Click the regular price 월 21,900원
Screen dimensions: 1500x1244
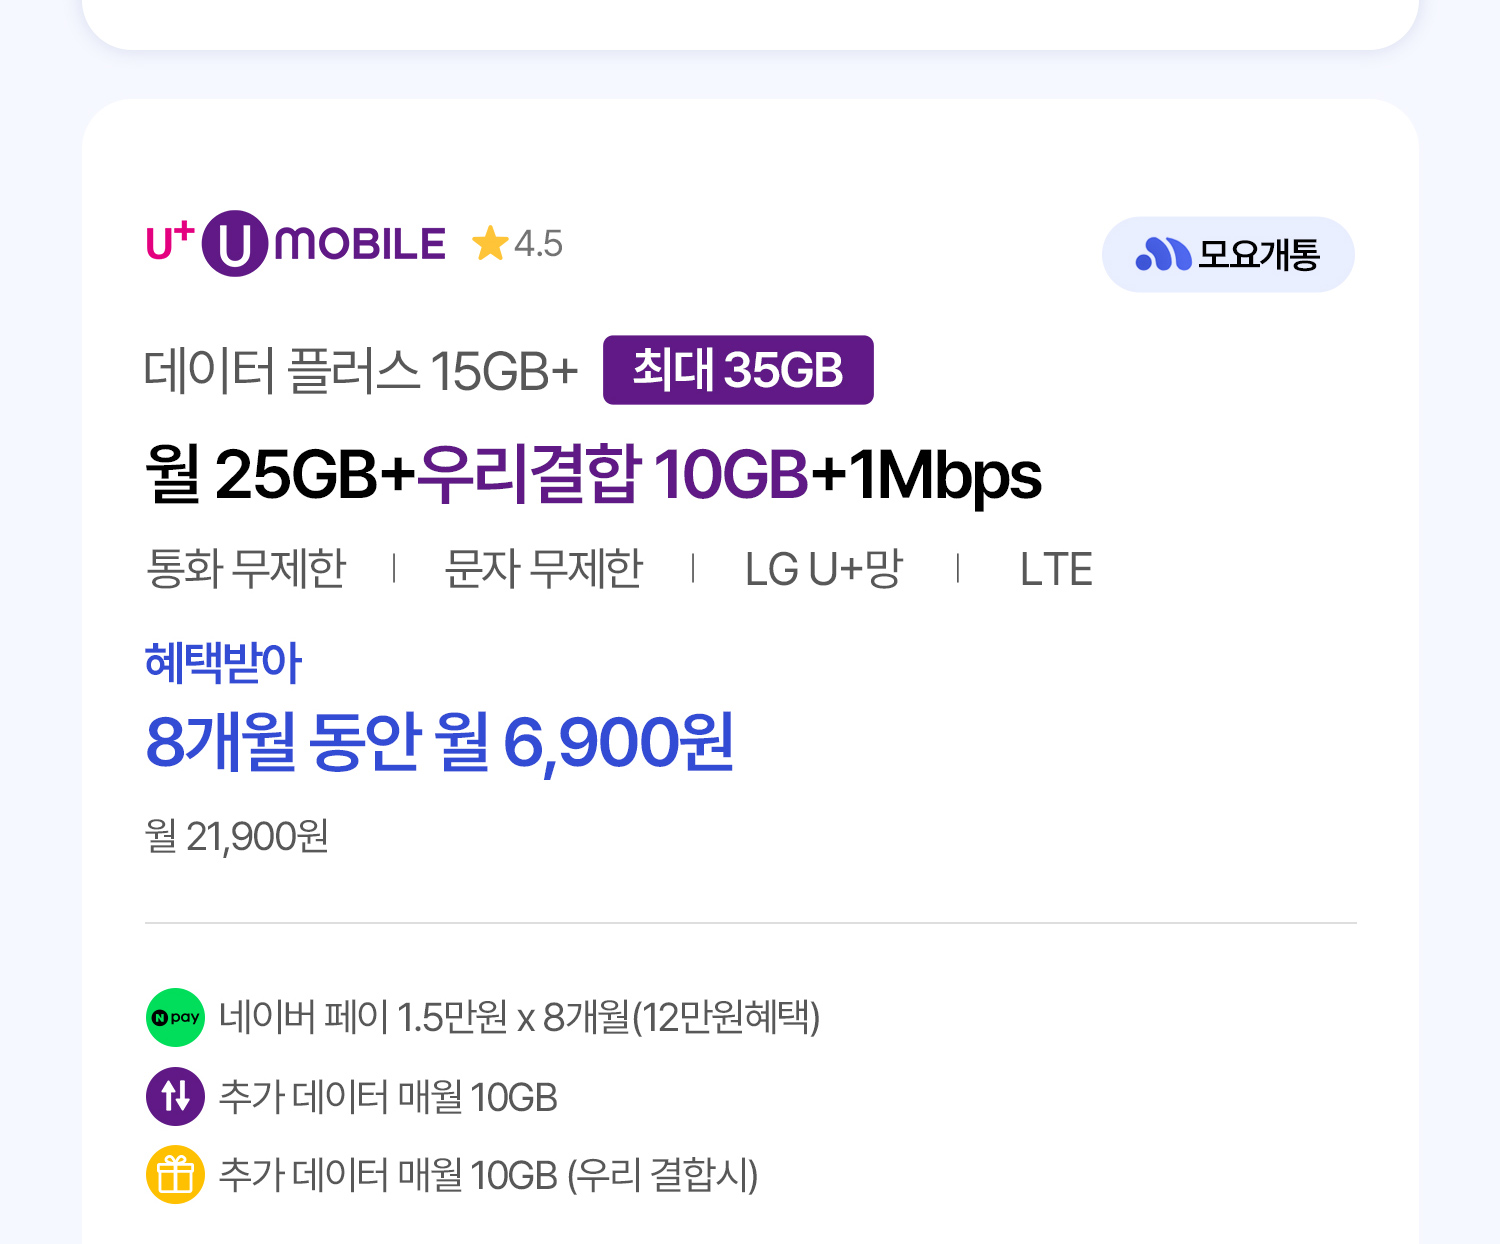click(x=237, y=836)
